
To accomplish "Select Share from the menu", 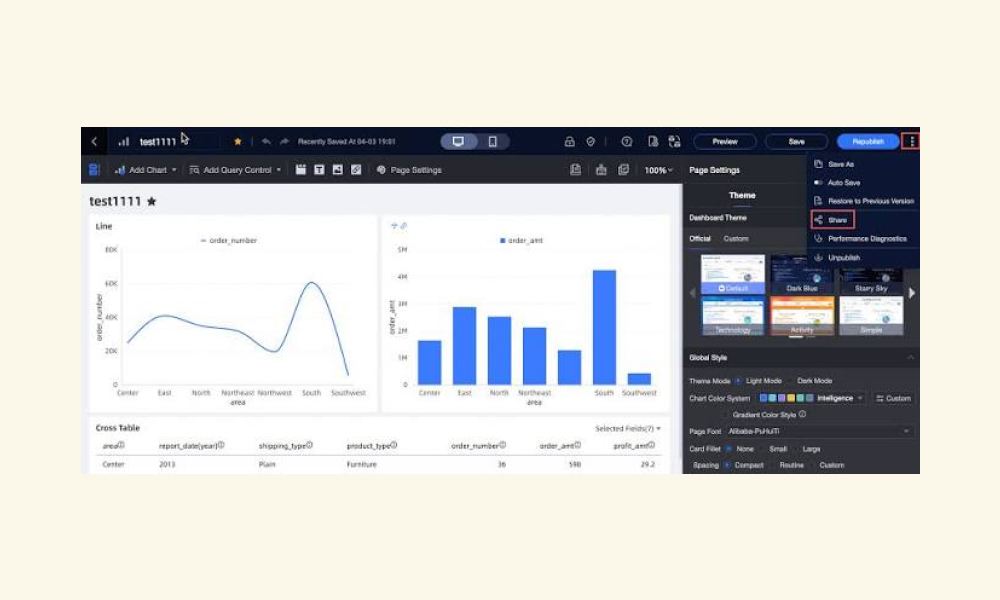I will pos(833,220).
